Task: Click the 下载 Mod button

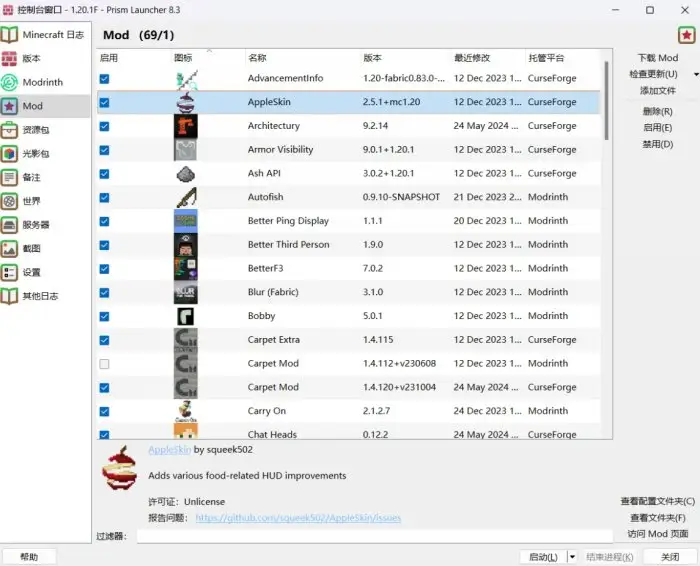Action: 657,58
